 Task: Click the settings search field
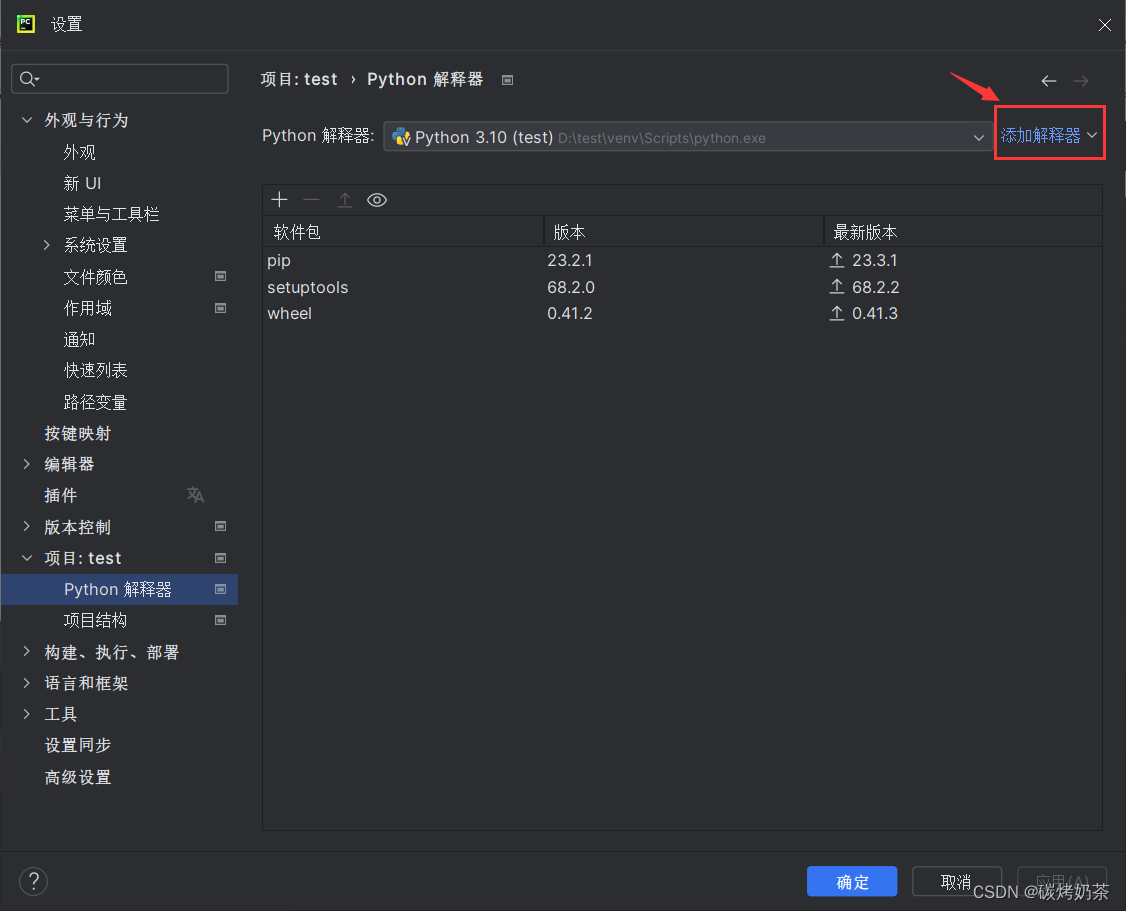coord(120,79)
